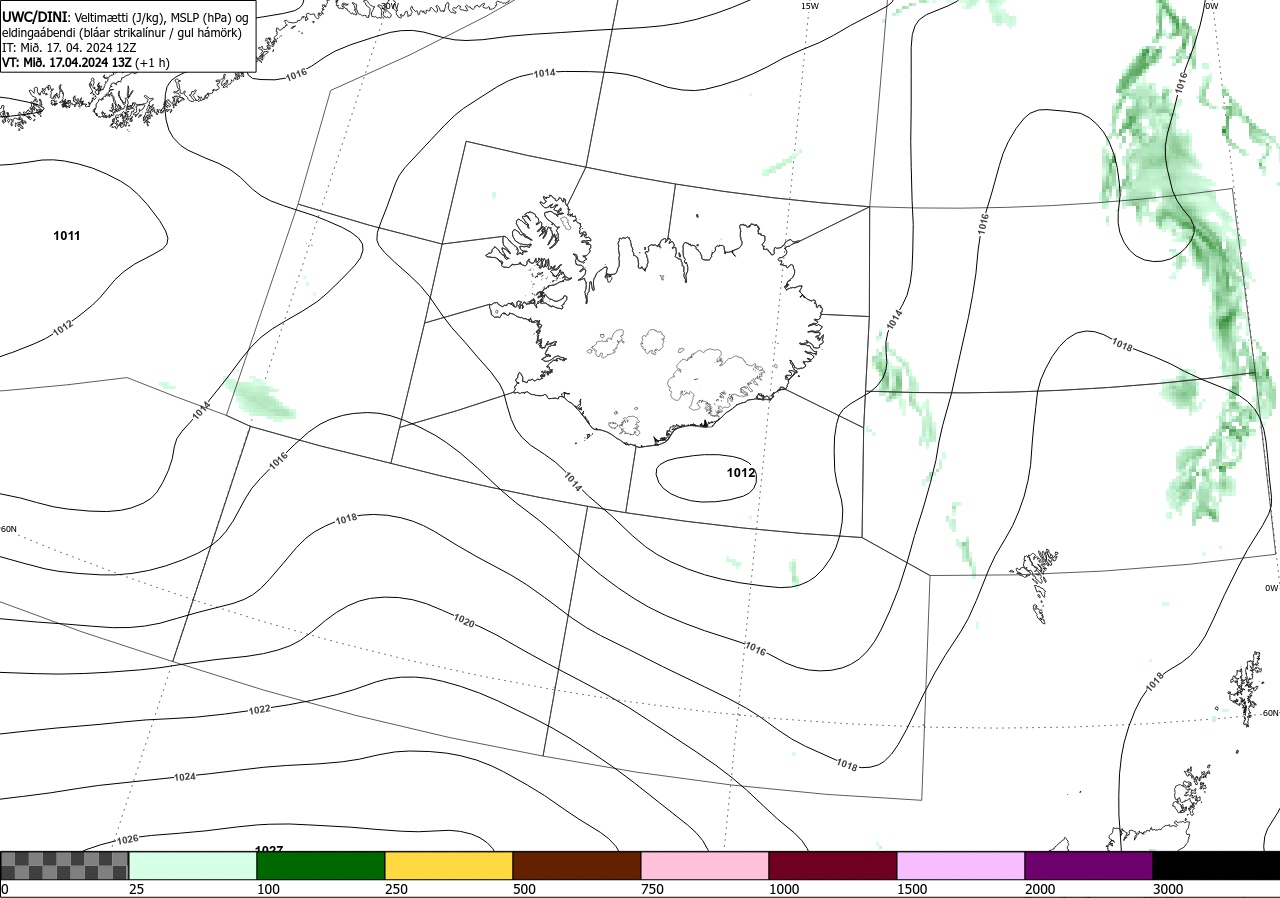Click the legend value 25

[136, 889]
